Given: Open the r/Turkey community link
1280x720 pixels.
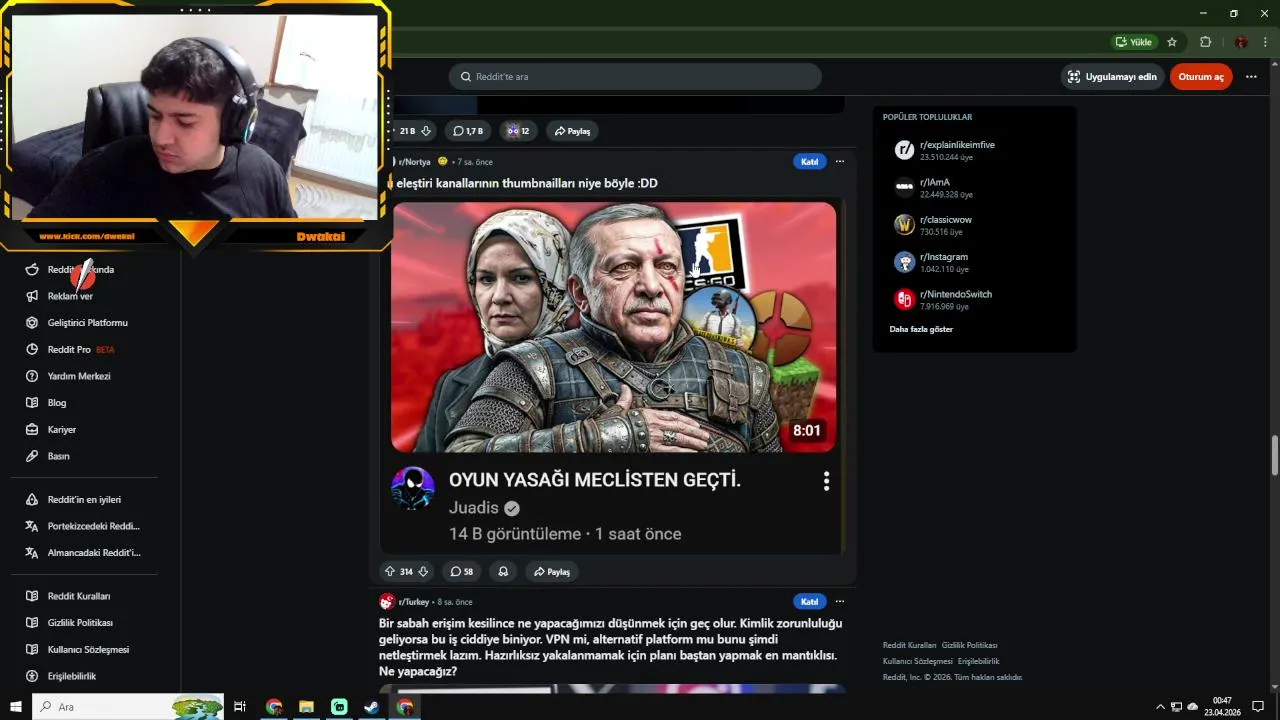Looking at the screenshot, I should tap(415, 602).
